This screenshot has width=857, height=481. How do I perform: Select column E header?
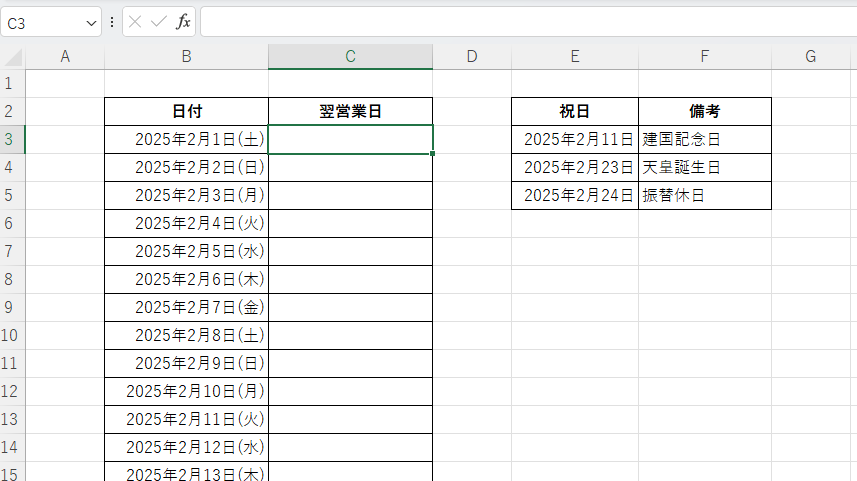click(574, 56)
